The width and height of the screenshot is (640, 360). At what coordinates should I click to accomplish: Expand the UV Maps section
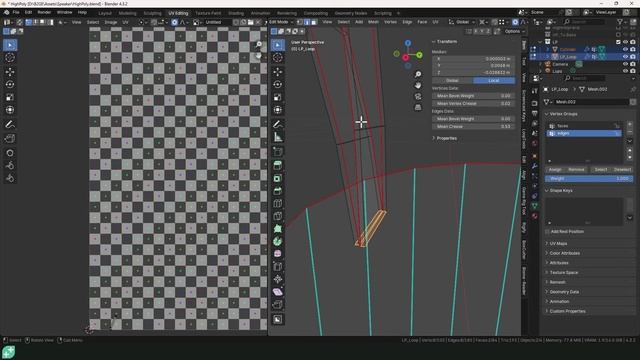[558, 243]
